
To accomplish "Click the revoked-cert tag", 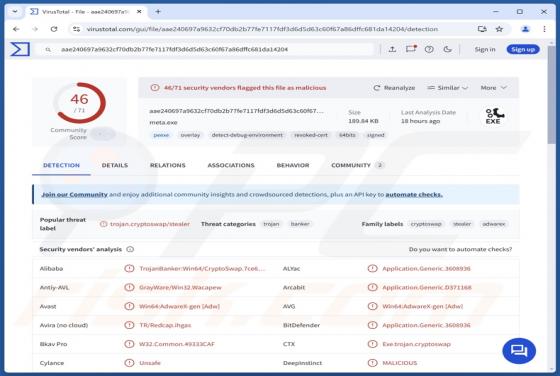I will coord(311,135).
